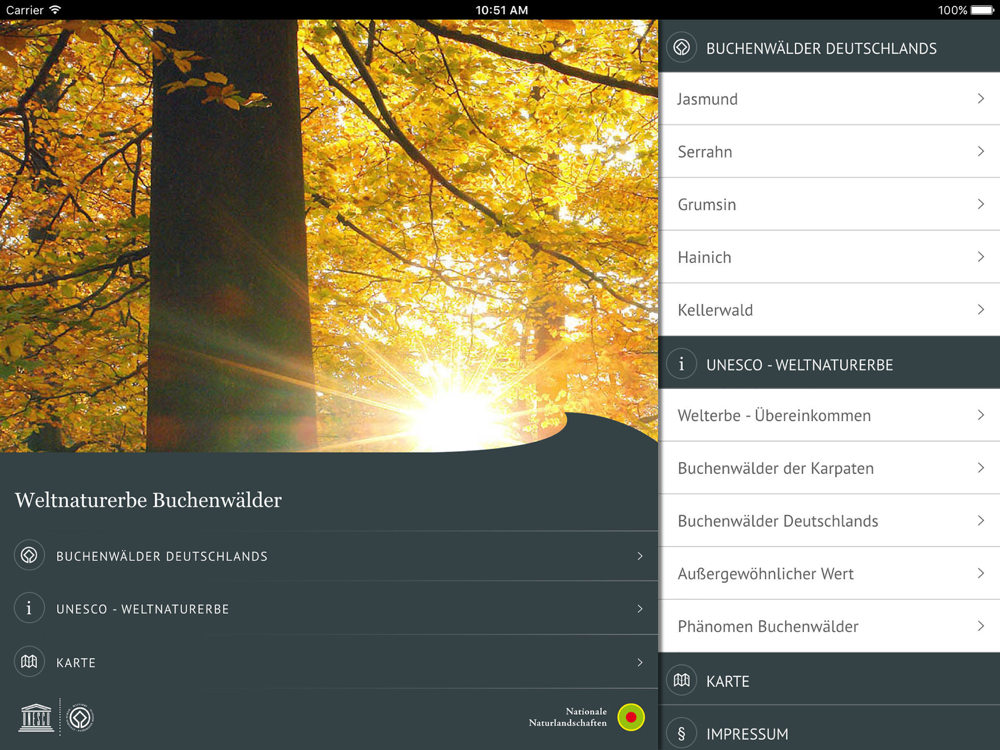
Task: Tap the beech leaf icon in left menu
Action: pyautogui.click(x=29, y=555)
